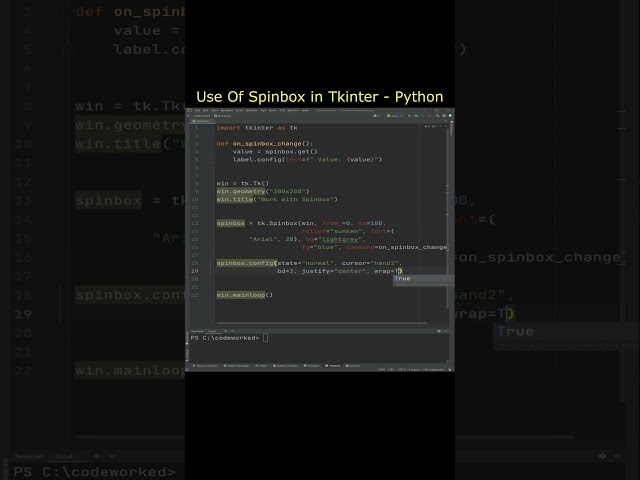640x480 pixels.
Task: Open the Window menu
Action: tap(293, 110)
